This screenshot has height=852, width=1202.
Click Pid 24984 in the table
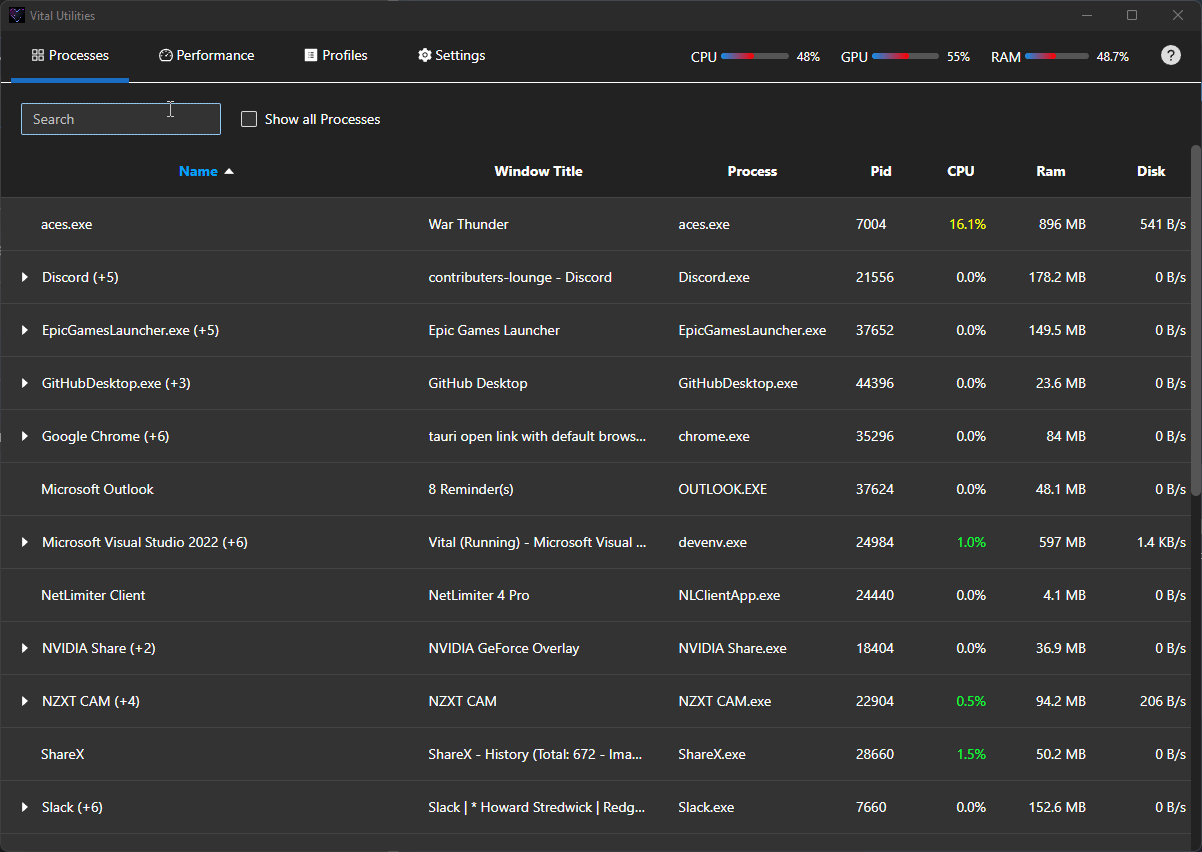coord(875,542)
